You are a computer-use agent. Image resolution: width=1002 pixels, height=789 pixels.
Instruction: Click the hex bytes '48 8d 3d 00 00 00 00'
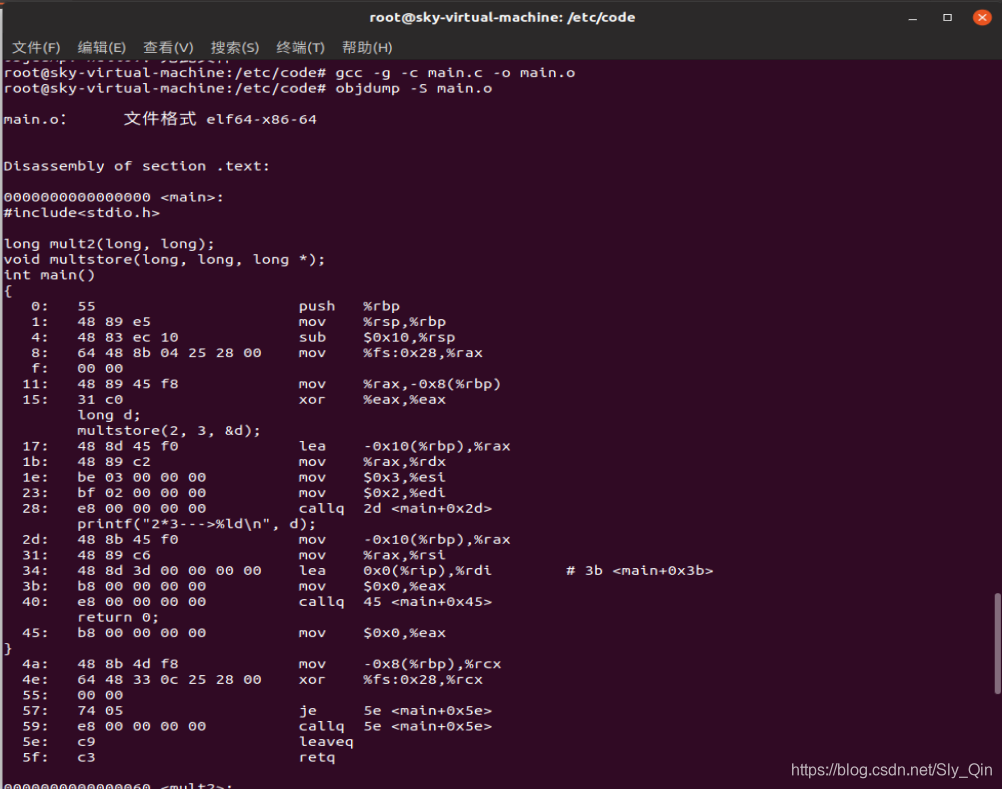[169, 571]
